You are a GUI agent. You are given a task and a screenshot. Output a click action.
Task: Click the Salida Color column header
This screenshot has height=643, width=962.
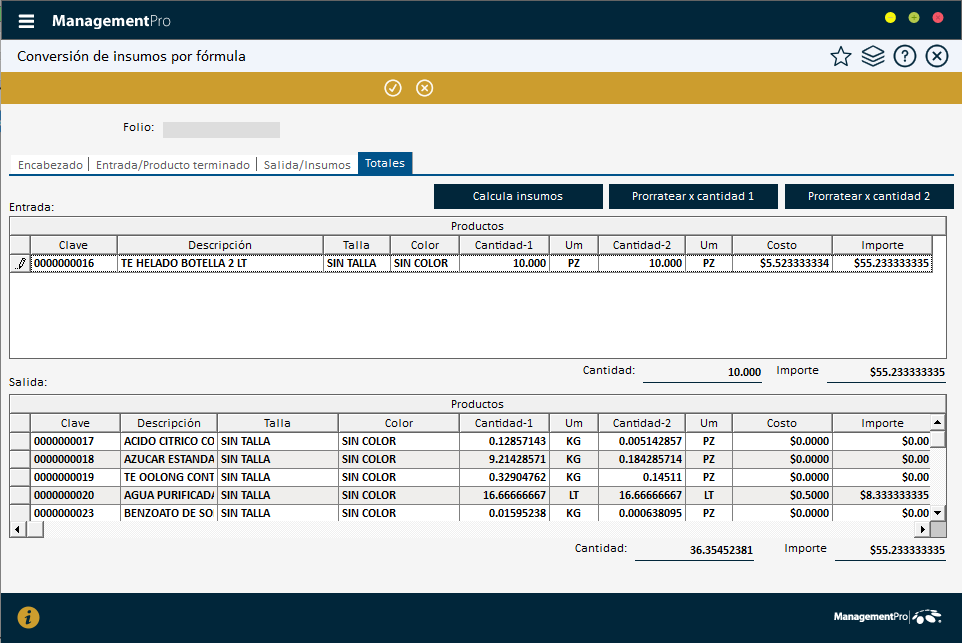pyautogui.click(x=399, y=423)
